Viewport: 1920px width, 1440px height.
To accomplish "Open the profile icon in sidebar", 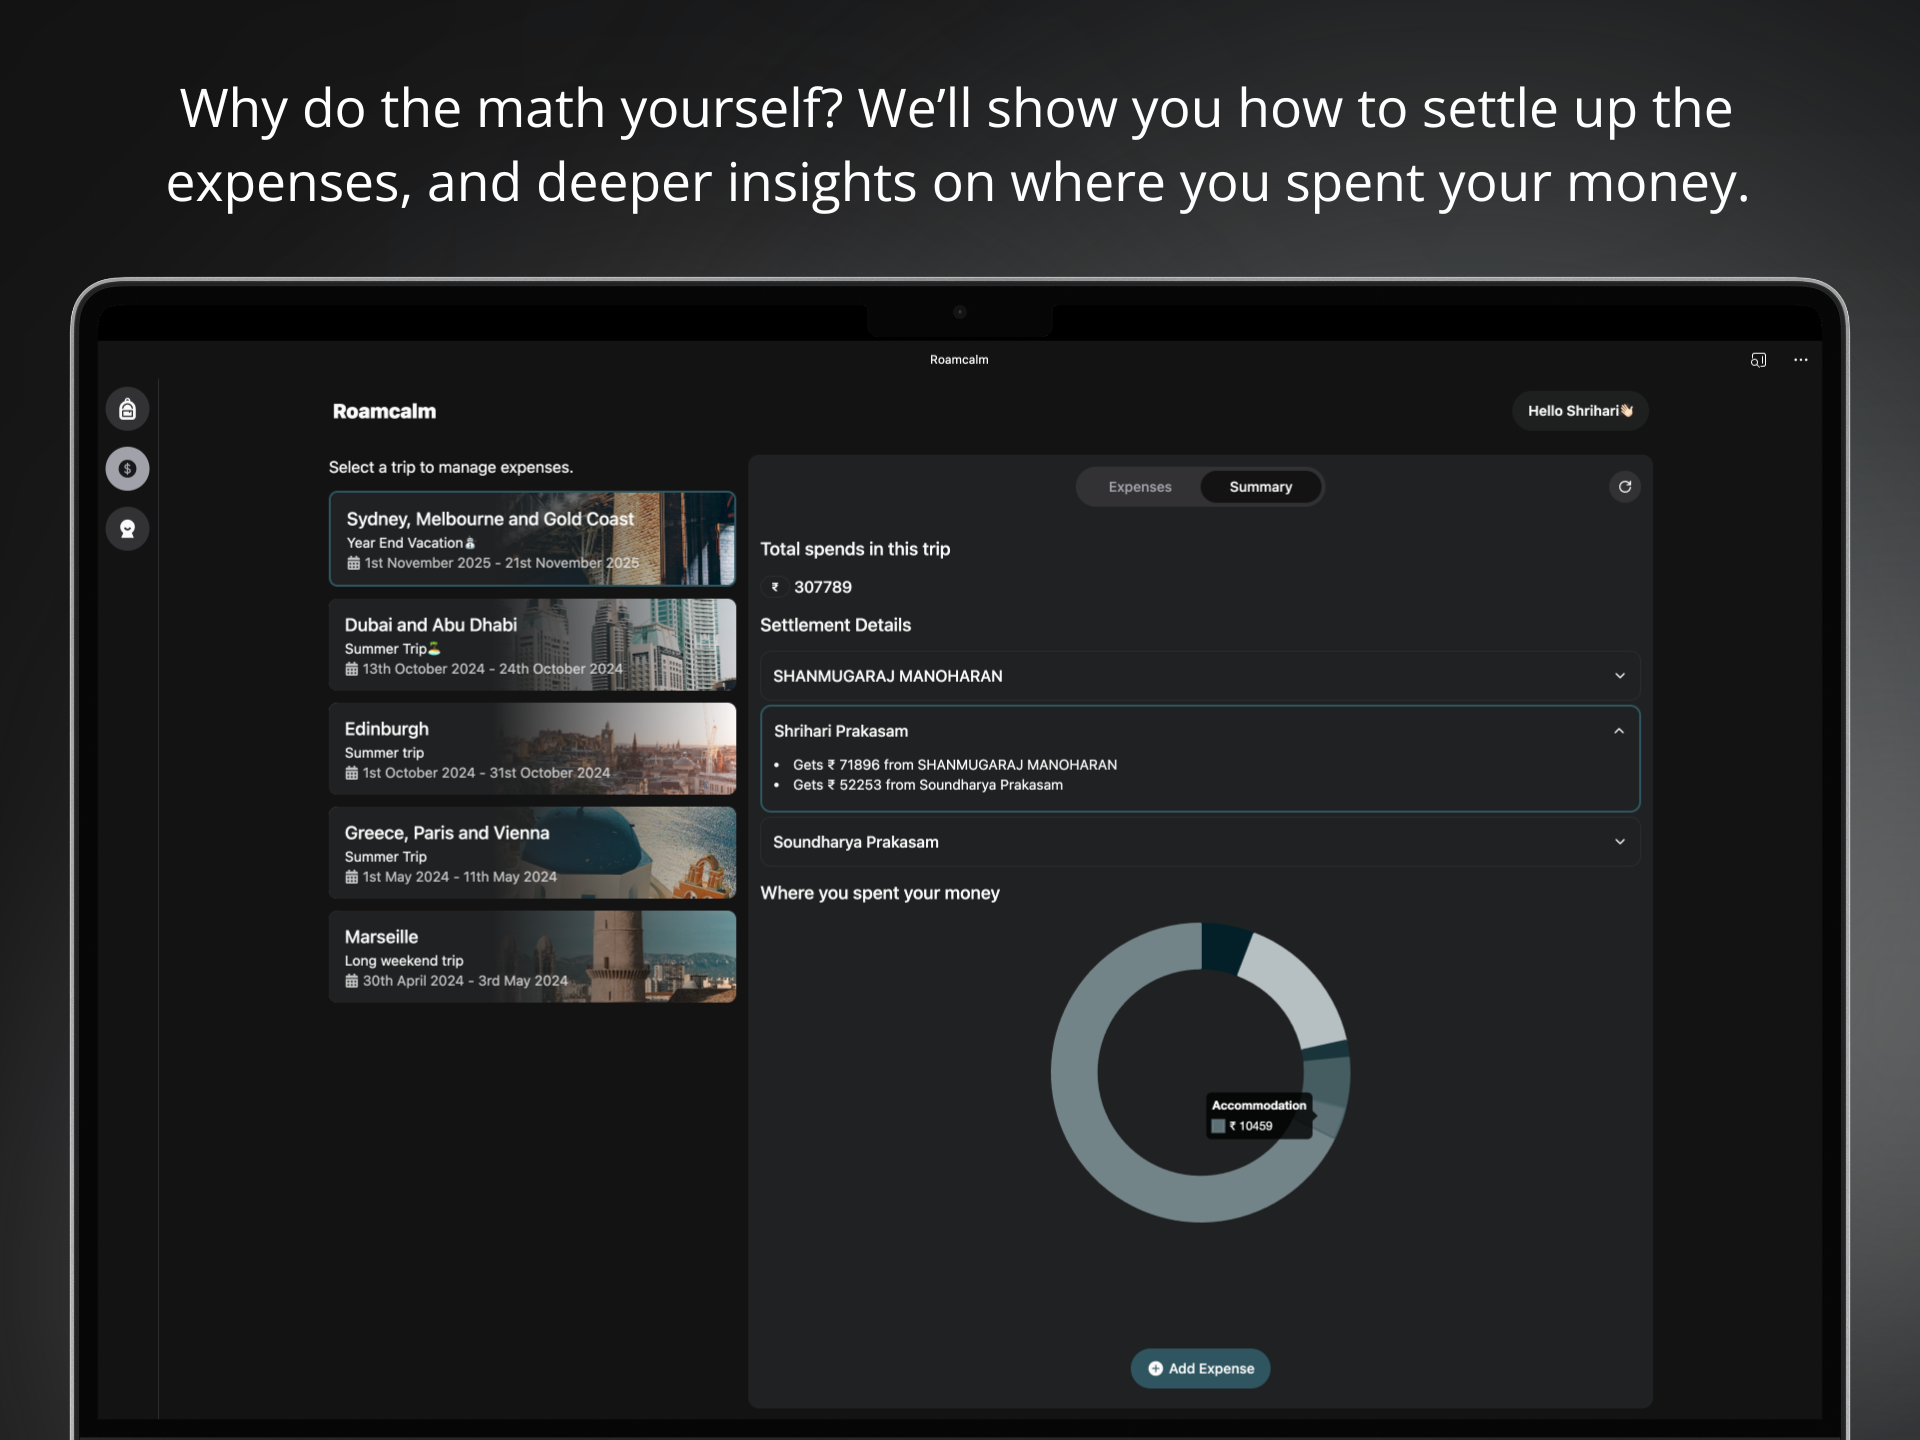I will (127, 529).
